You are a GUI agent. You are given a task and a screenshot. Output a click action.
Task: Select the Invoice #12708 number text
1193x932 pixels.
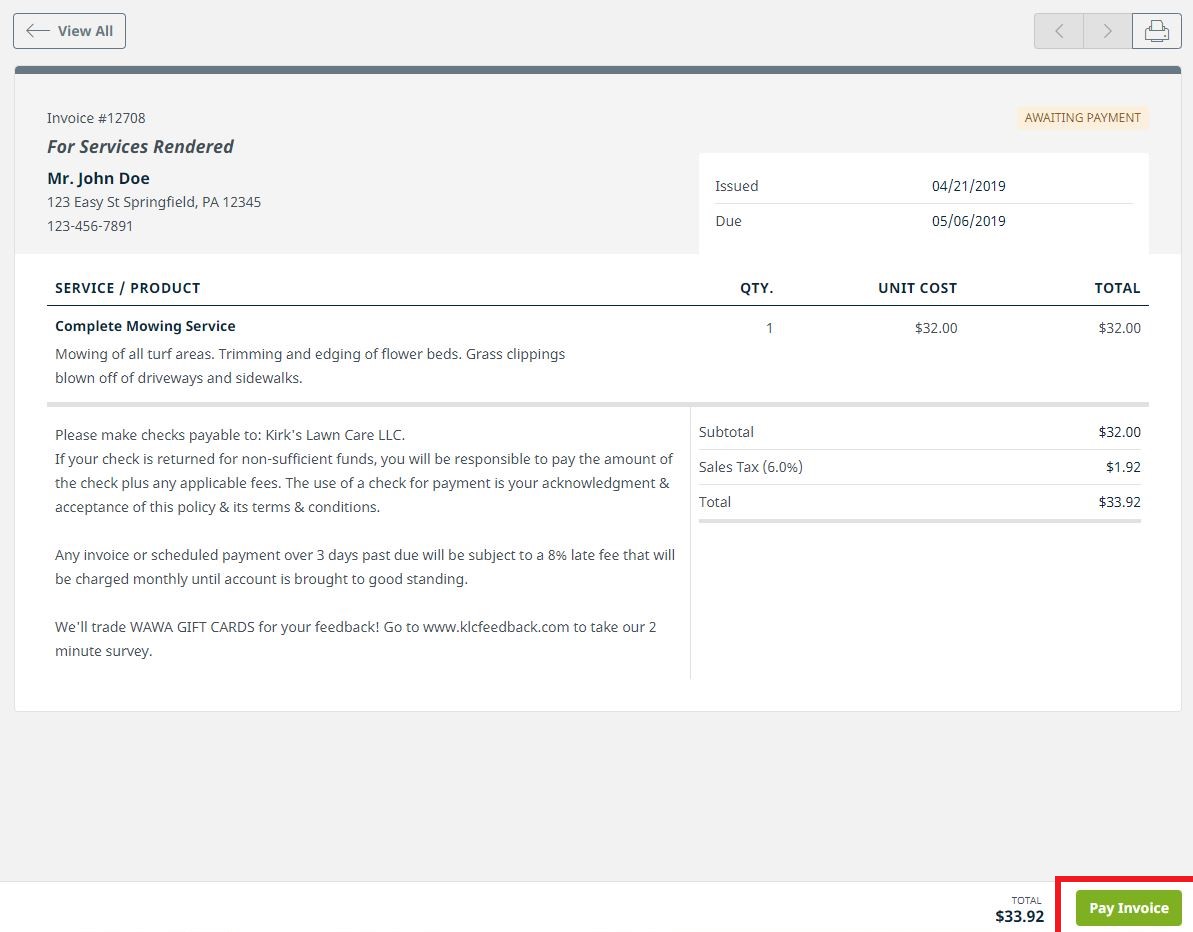click(x=96, y=118)
